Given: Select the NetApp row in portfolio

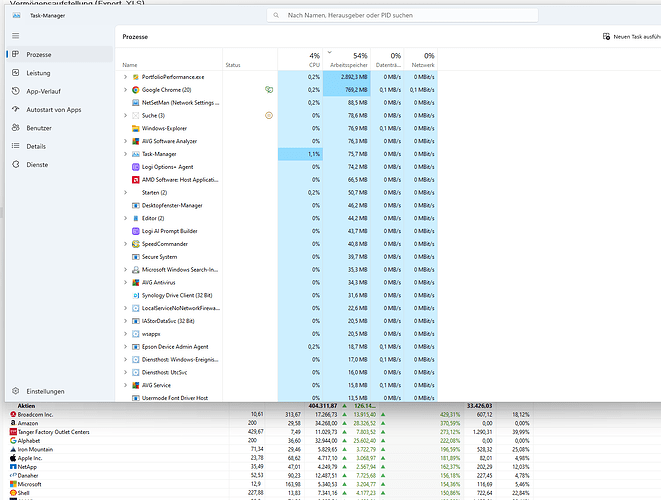Looking at the screenshot, I should pyautogui.click(x=270, y=467).
